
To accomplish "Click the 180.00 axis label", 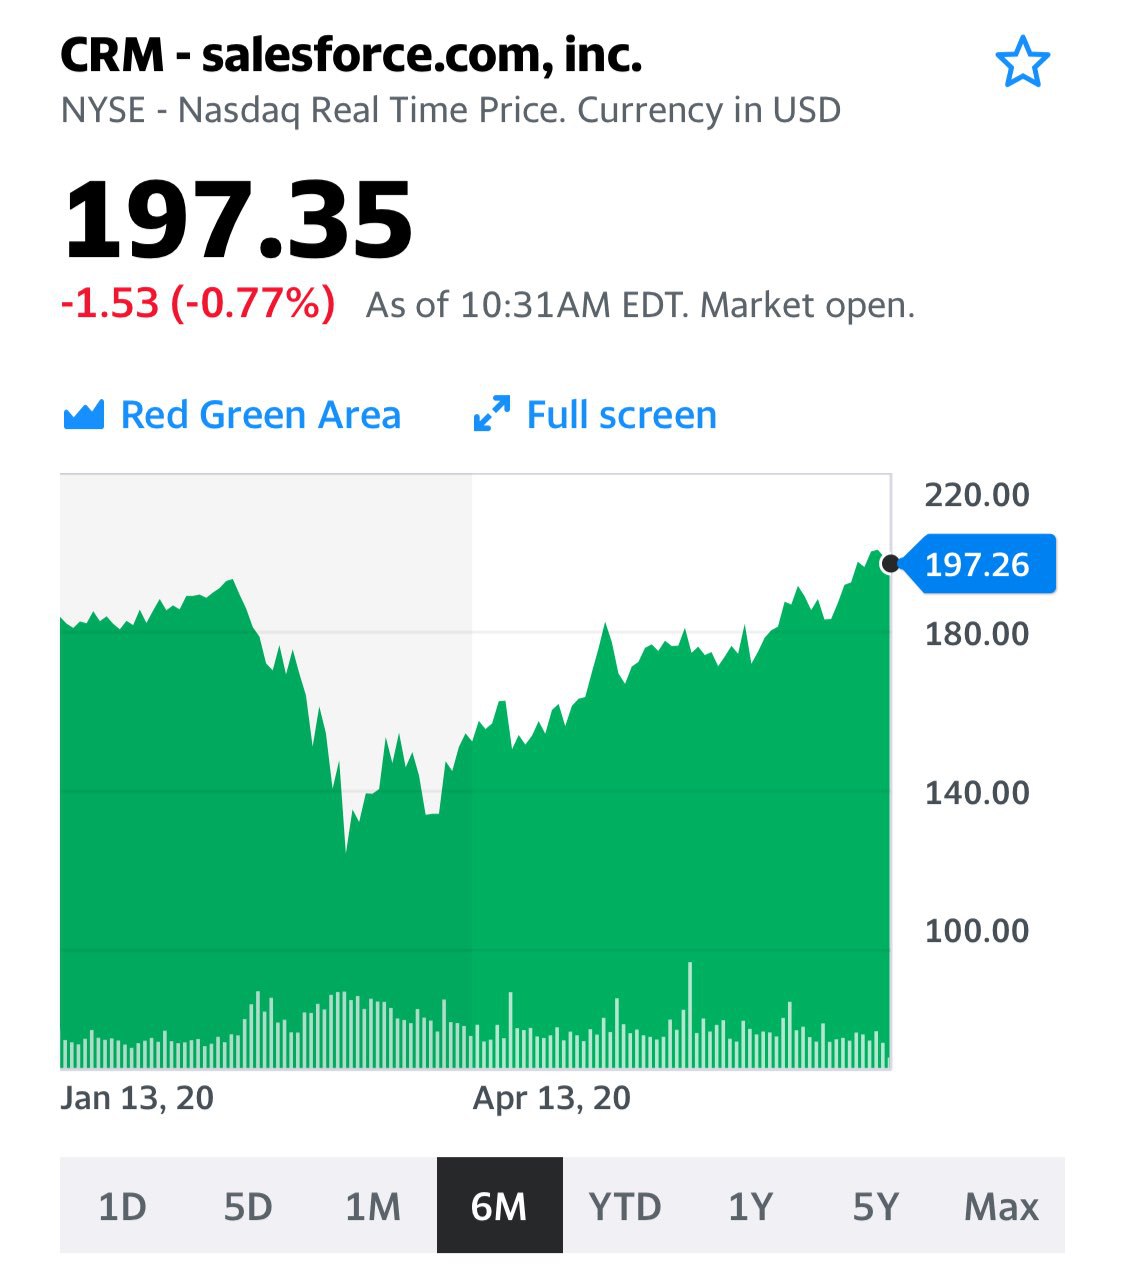I will click(x=977, y=633).
